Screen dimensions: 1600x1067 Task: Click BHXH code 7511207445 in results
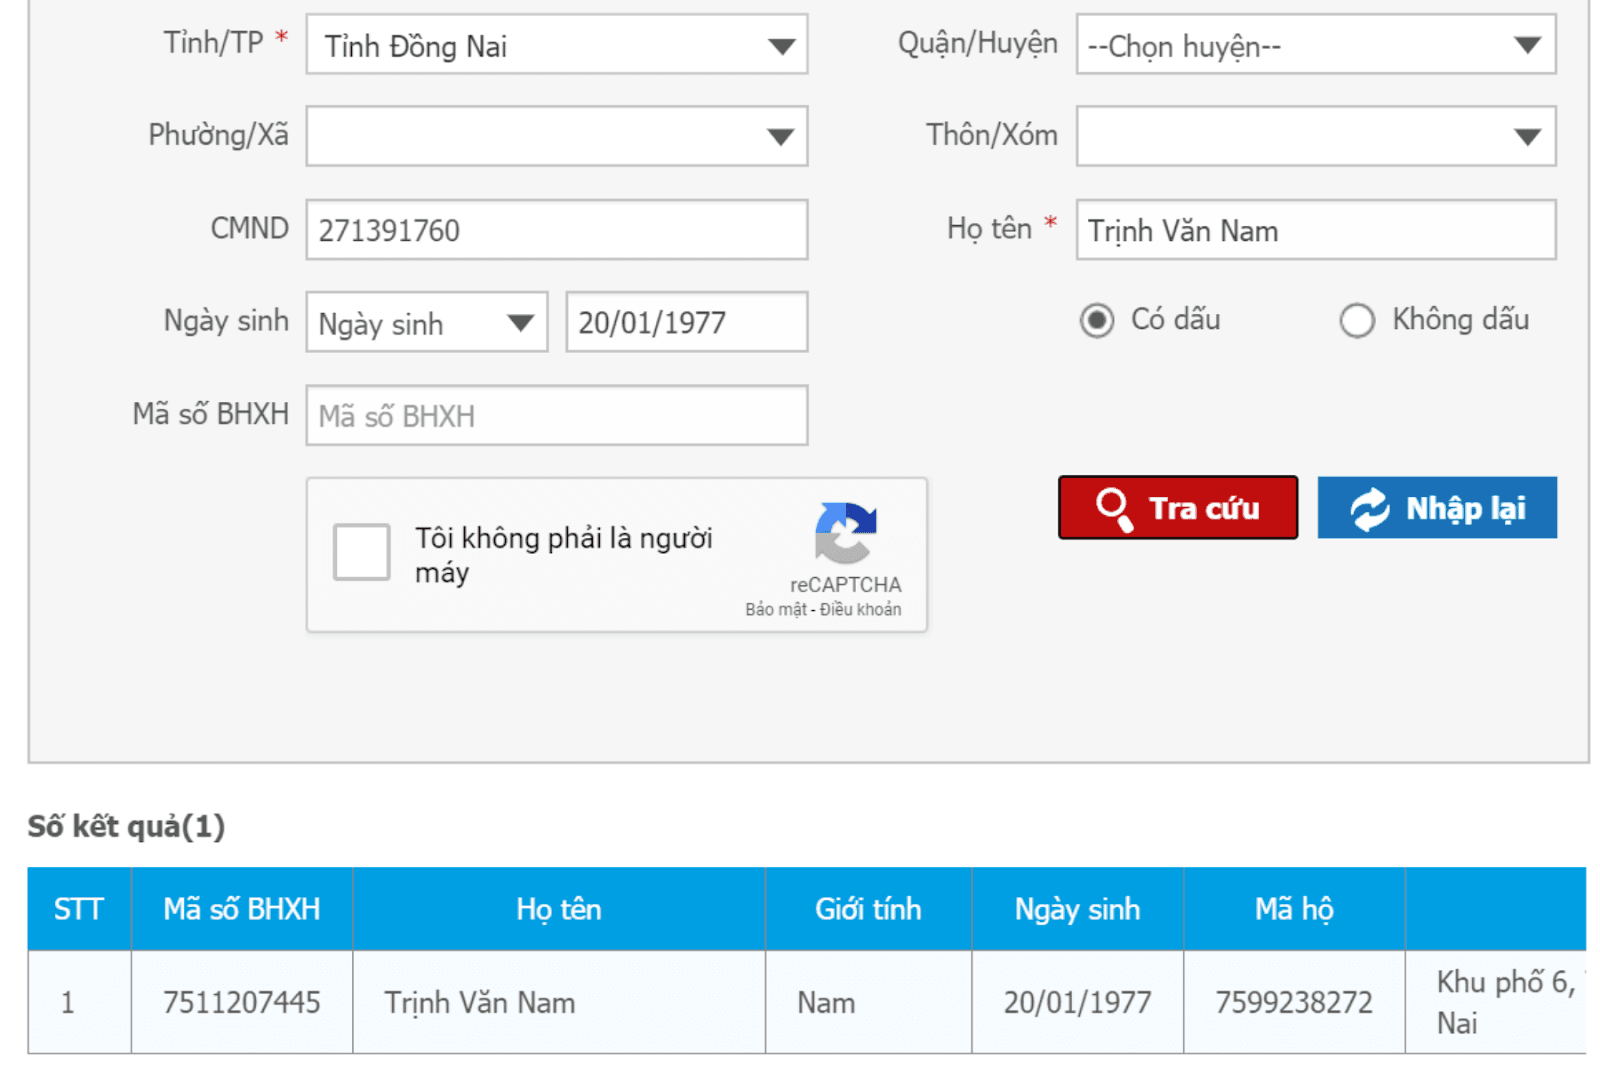click(x=242, y=1002)
